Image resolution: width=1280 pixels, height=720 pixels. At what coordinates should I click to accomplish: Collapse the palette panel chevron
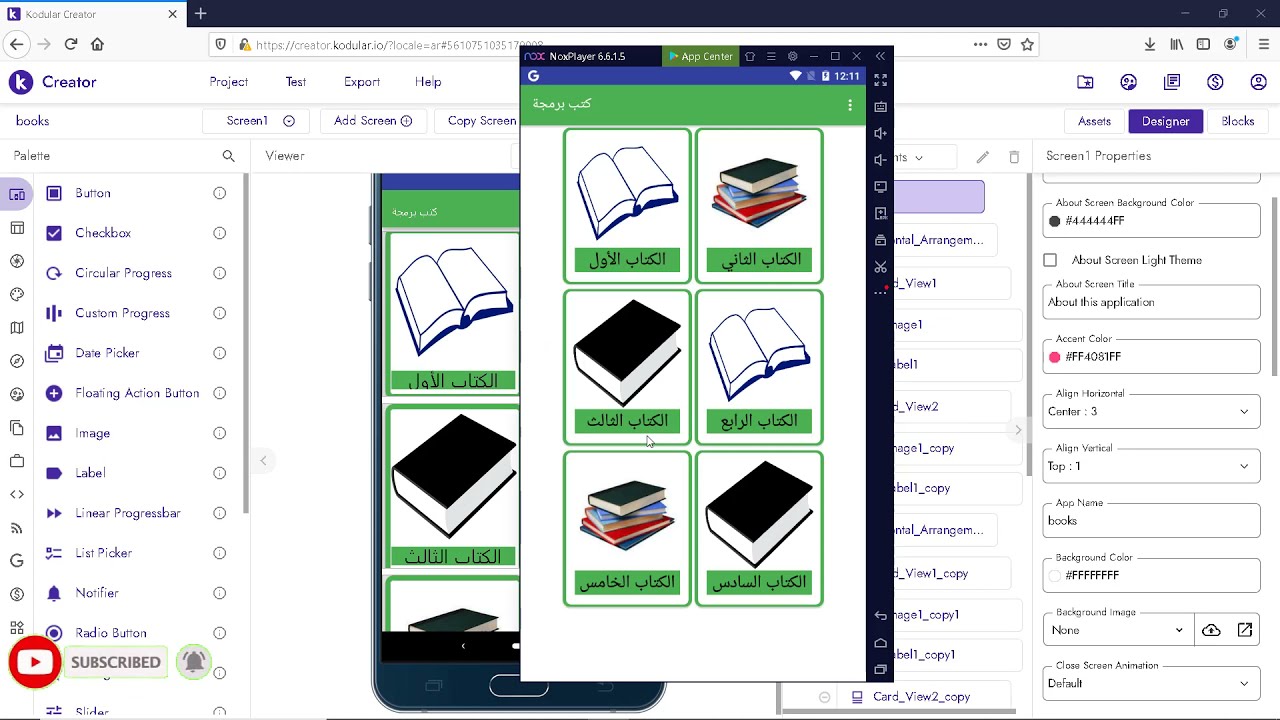click(x=264, y=461)
